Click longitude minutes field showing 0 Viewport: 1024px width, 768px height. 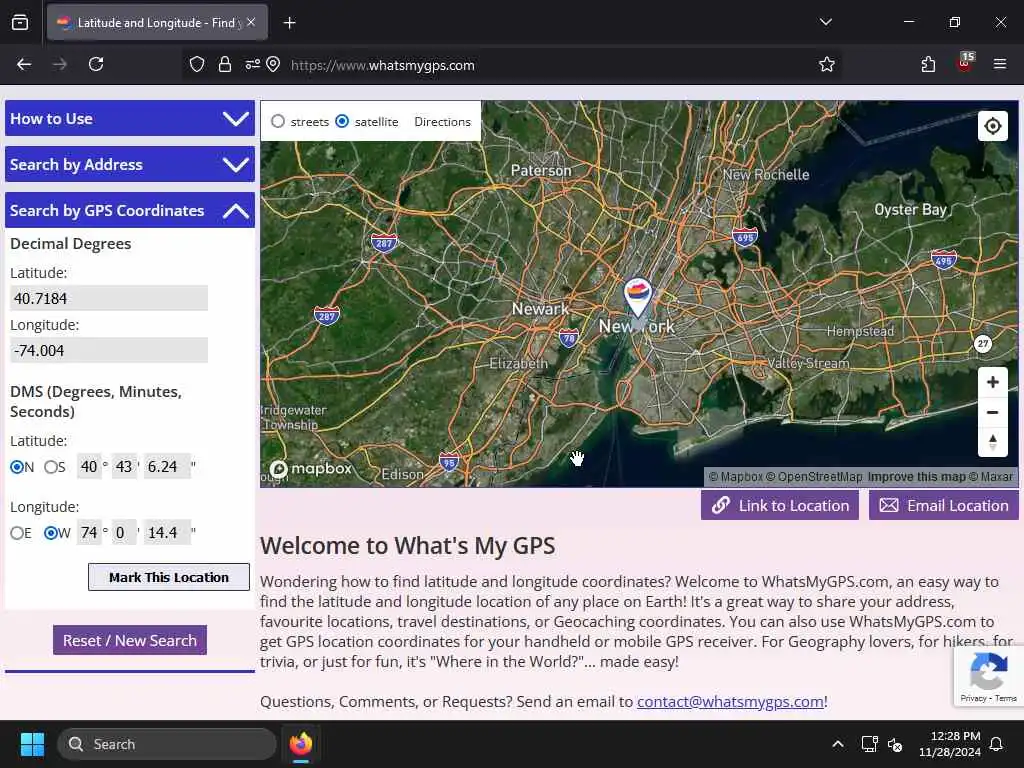tap(124, 533)
